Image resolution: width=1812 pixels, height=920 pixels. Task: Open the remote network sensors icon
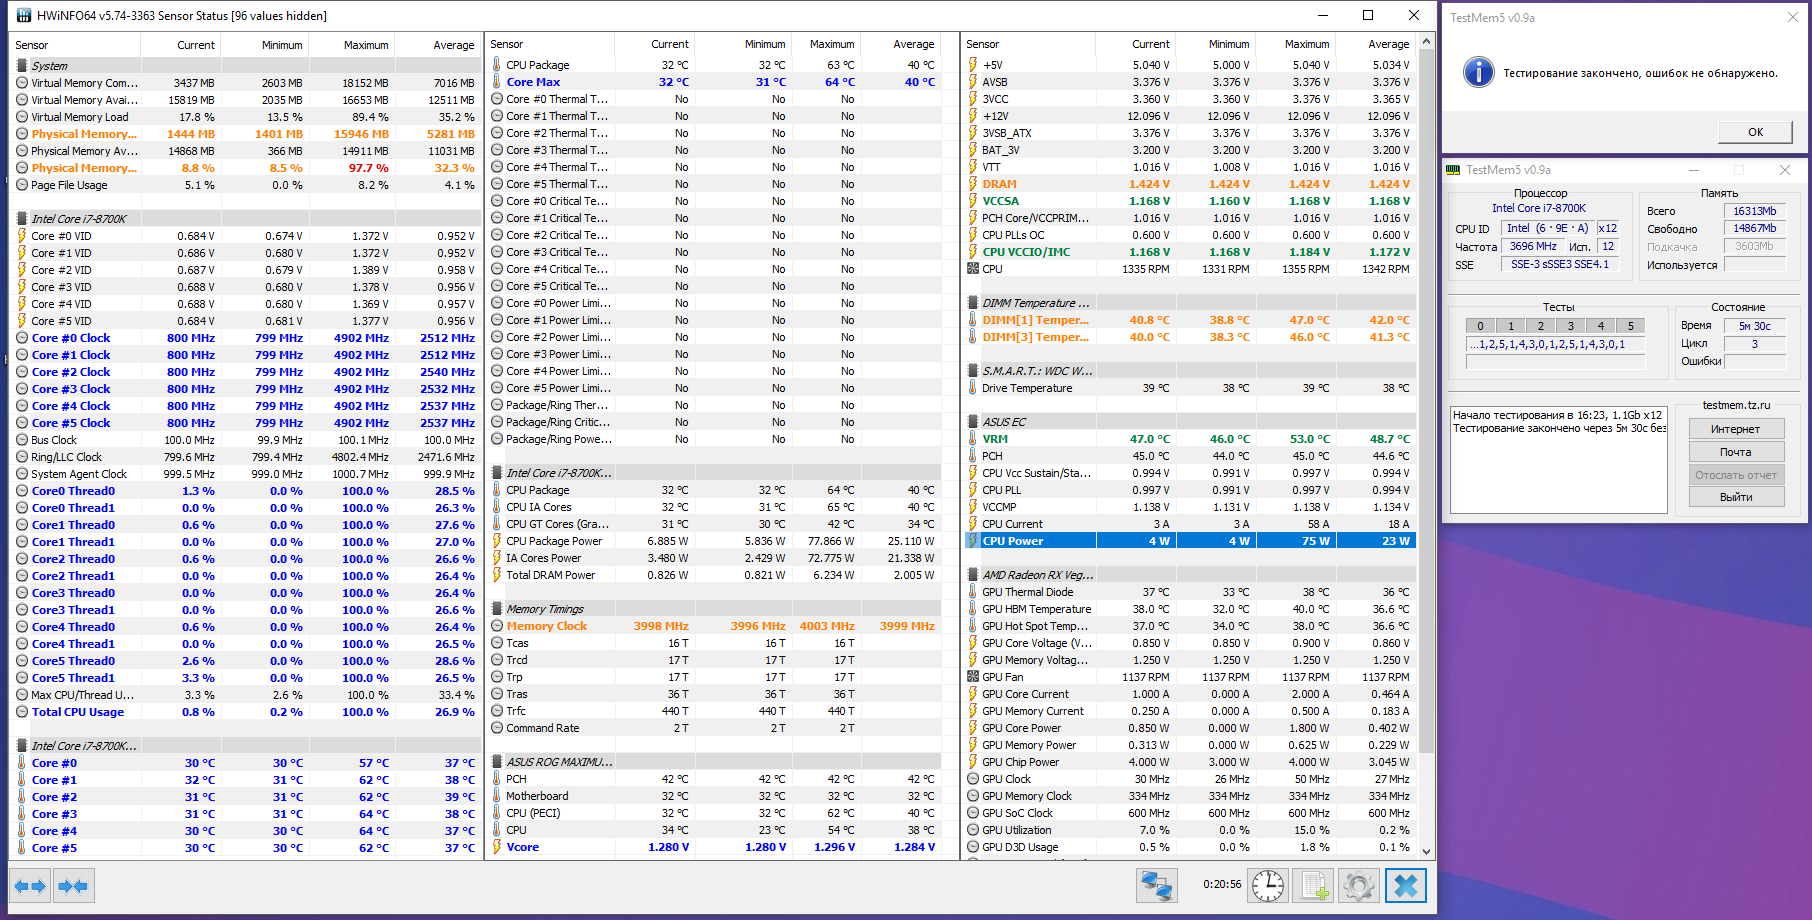[1157, 886]
